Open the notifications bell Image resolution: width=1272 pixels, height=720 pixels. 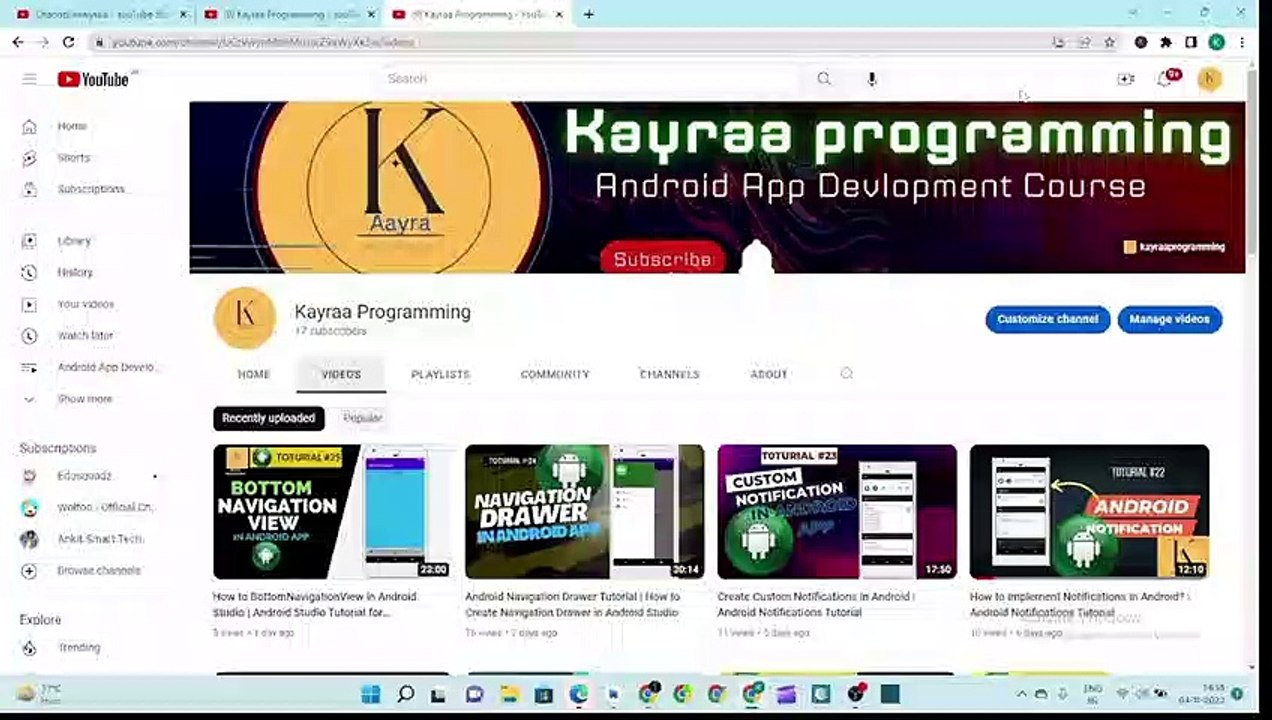(x=1166, y=78)
